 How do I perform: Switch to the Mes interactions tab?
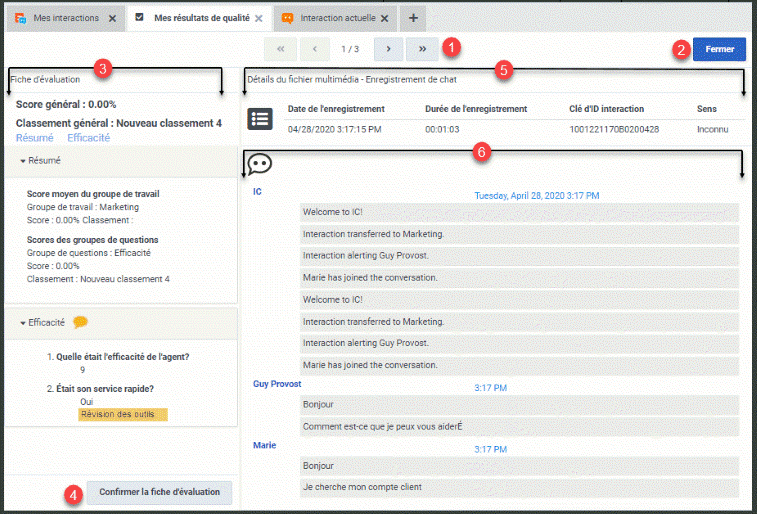click(62, 18)
